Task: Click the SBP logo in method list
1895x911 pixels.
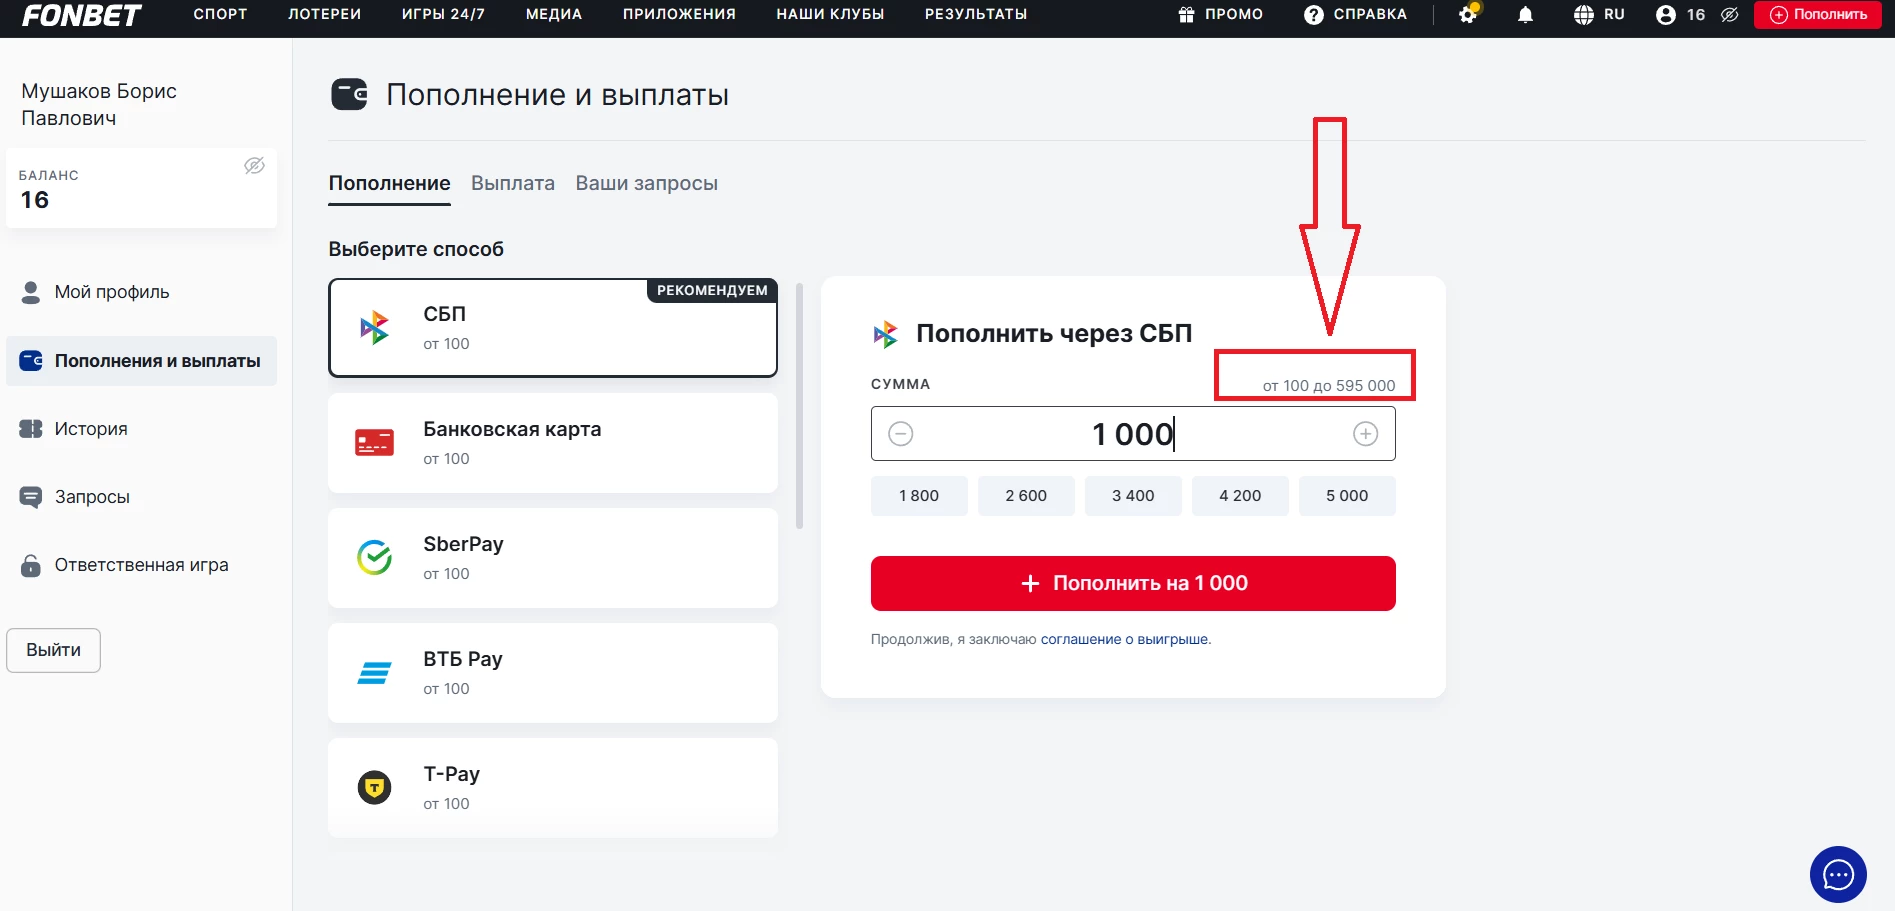Action: click(x=374, y=328)
